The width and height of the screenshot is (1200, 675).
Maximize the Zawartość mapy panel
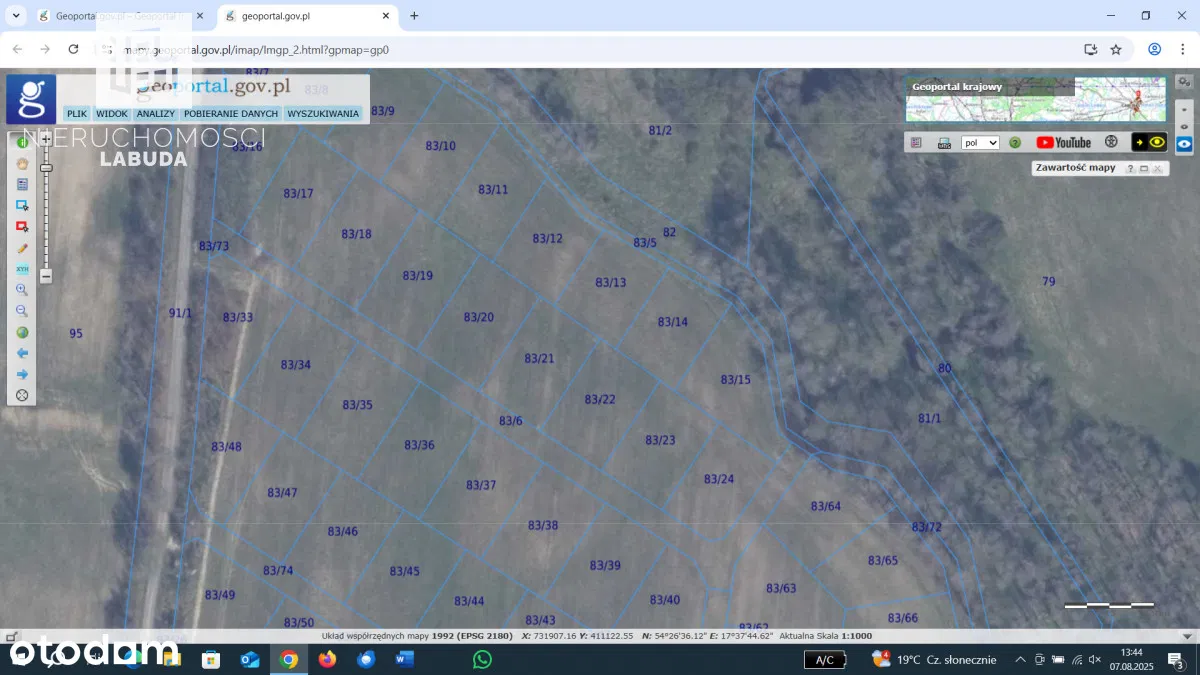(x=1144, y=169)
